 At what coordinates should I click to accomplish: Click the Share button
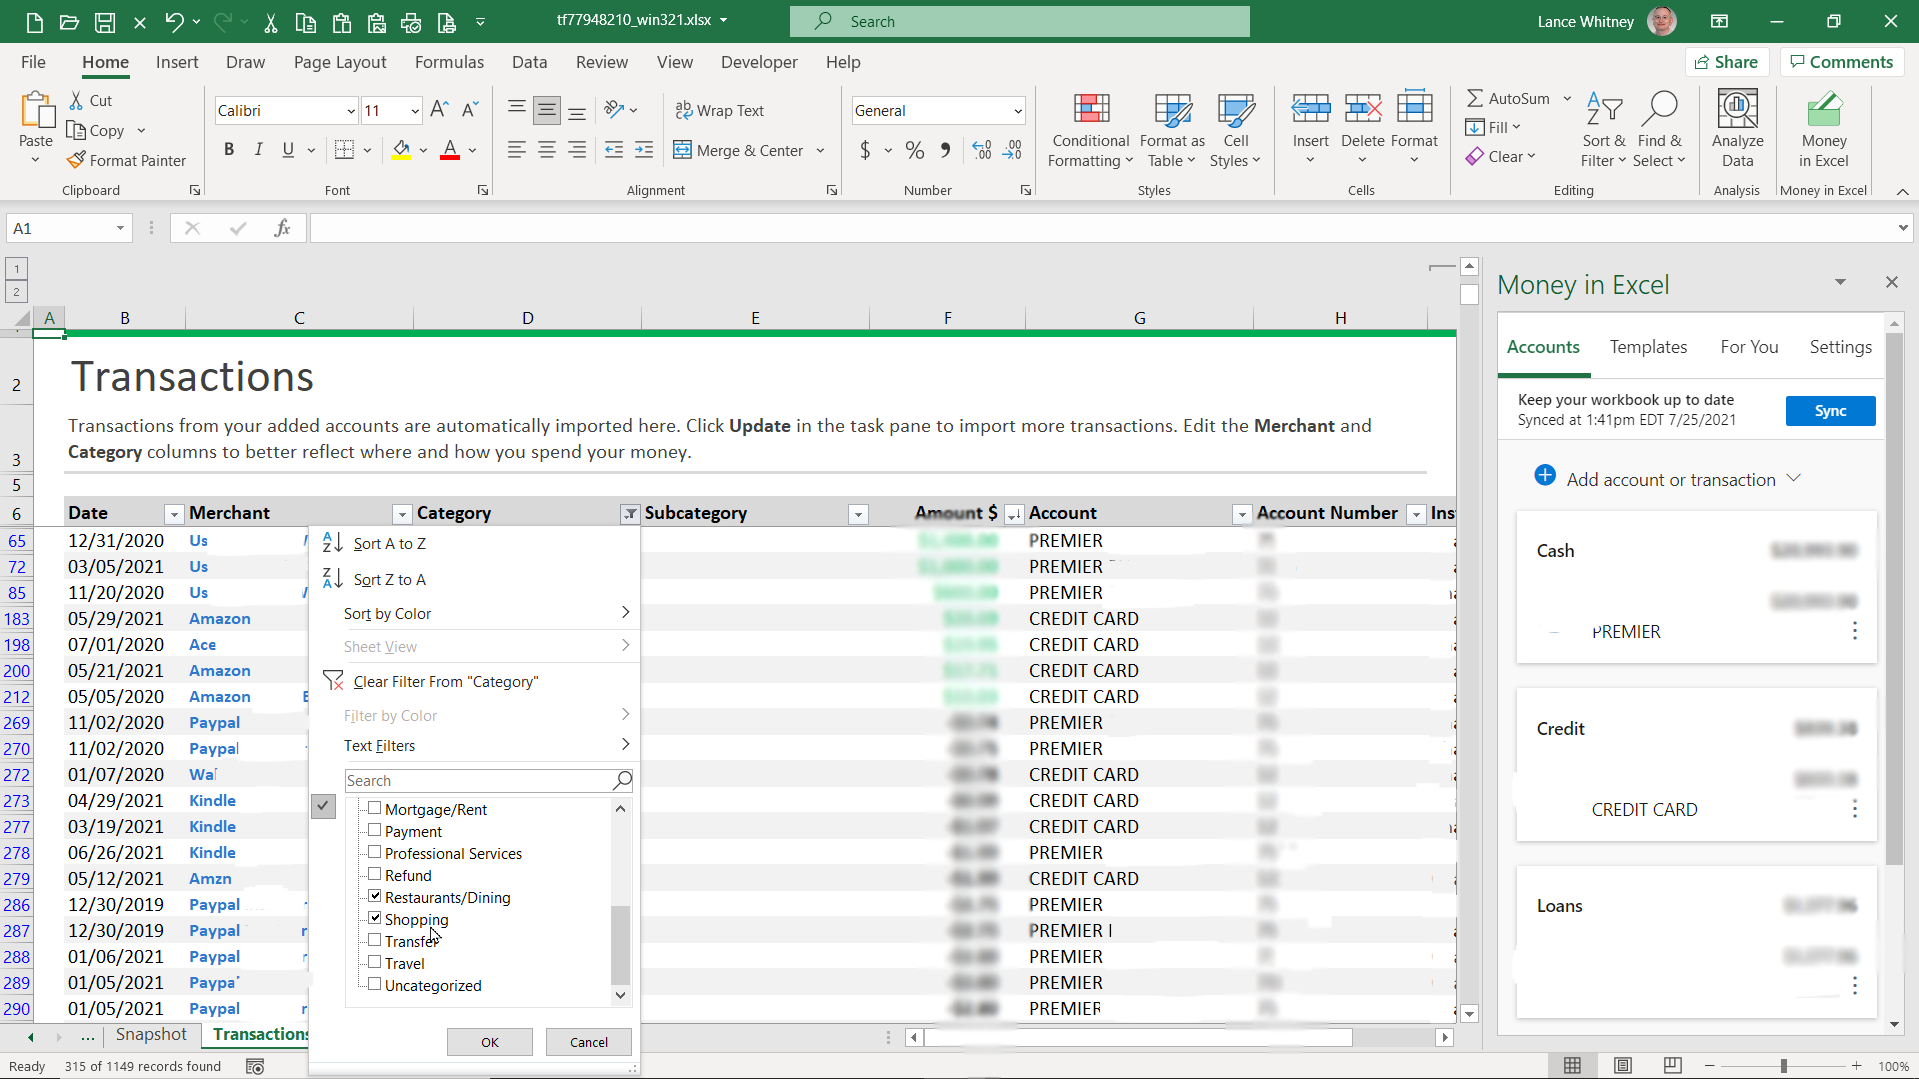[x=1727, y=62]
